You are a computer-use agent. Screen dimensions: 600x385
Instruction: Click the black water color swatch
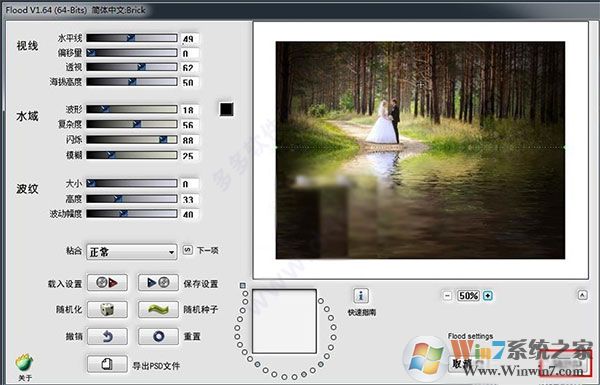pos(227,109)
